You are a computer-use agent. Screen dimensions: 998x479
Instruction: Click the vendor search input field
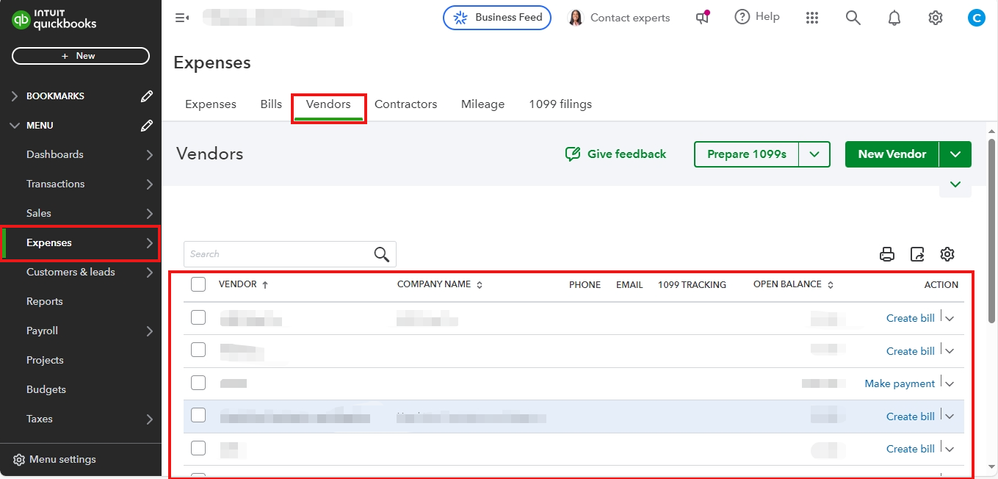coord(277,254)
